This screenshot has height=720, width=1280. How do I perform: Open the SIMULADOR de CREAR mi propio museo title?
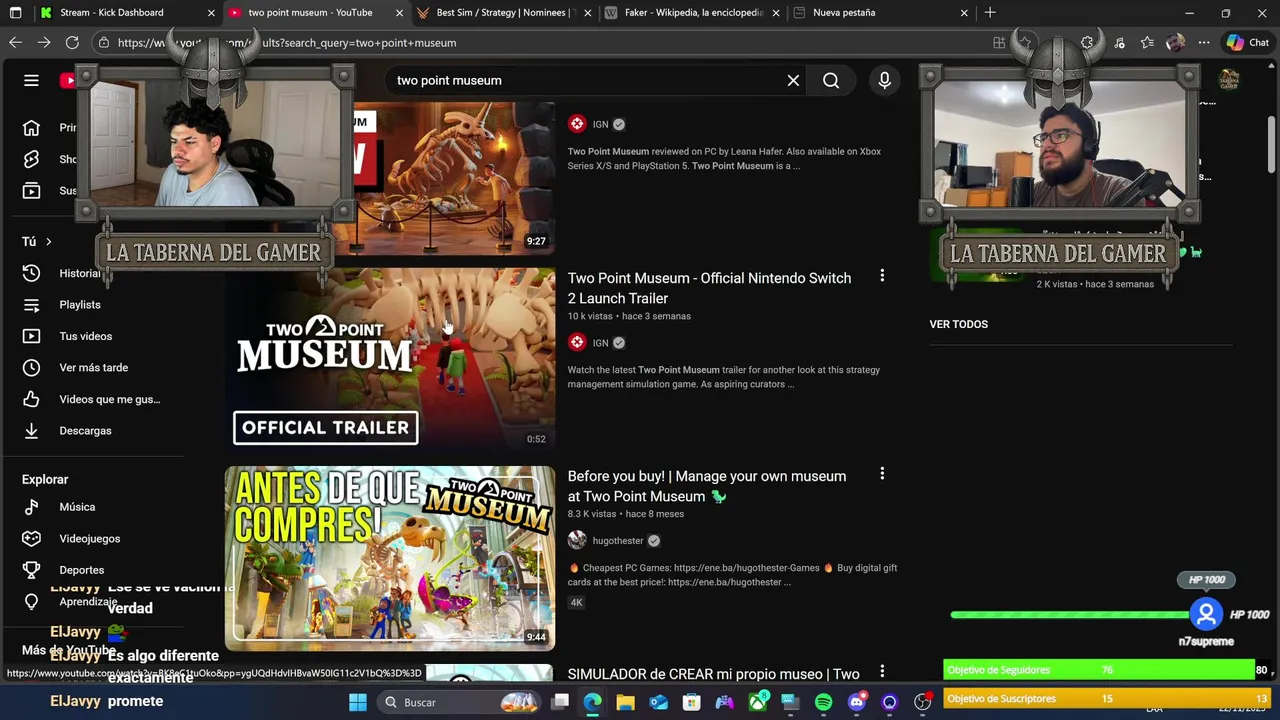click(x=713, y=674)
